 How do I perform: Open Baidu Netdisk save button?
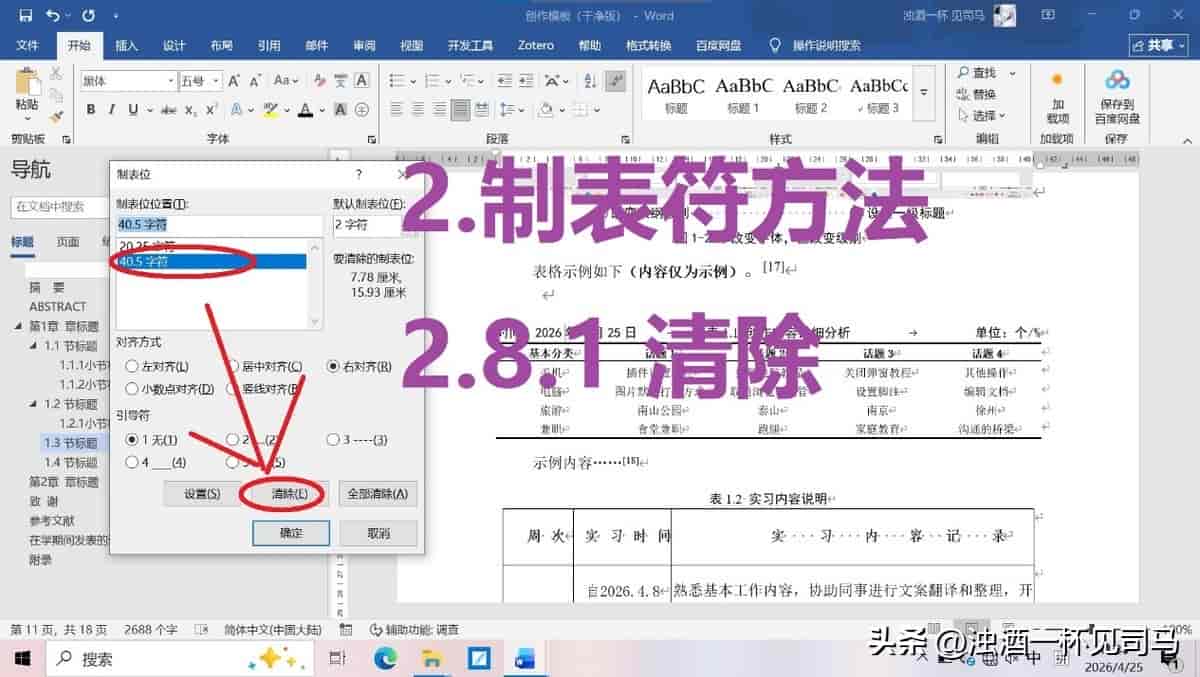1117,96
